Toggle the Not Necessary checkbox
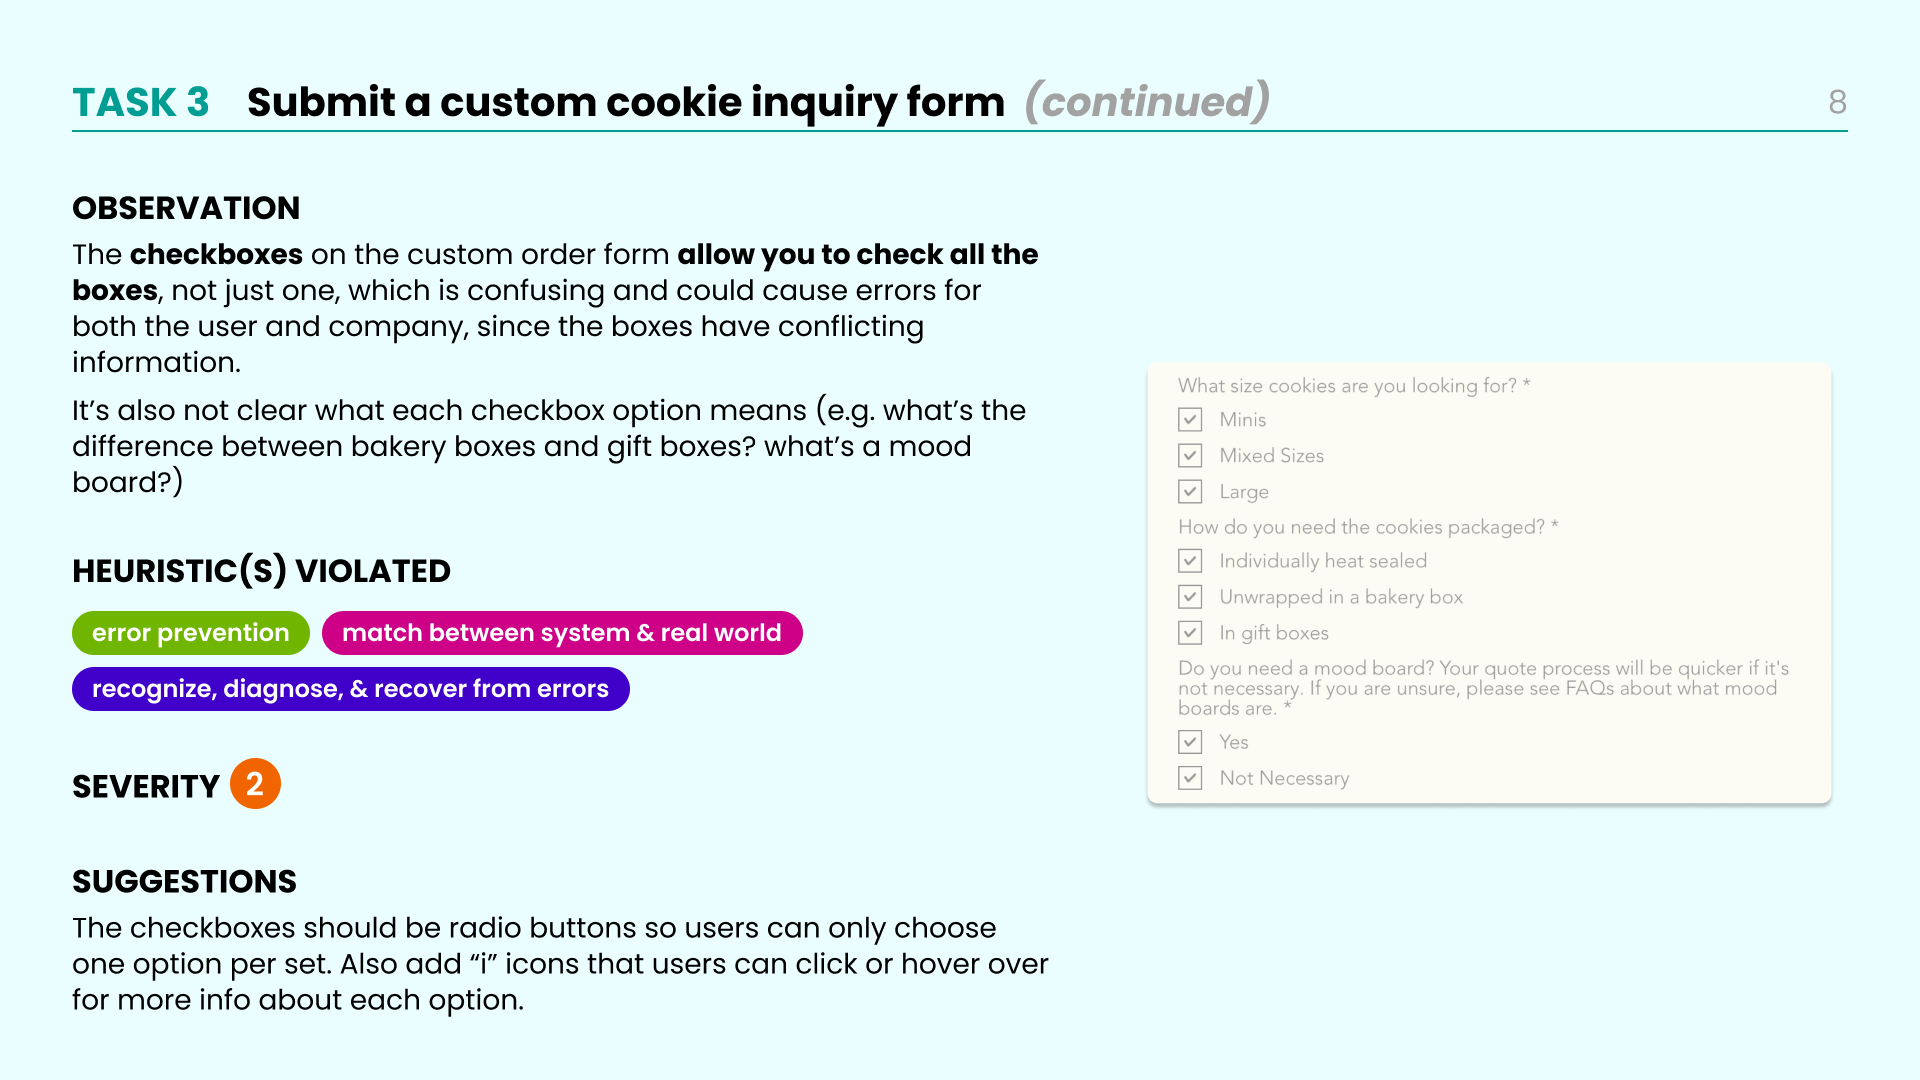1920x1080 pixels. [x=1190, y=778]
